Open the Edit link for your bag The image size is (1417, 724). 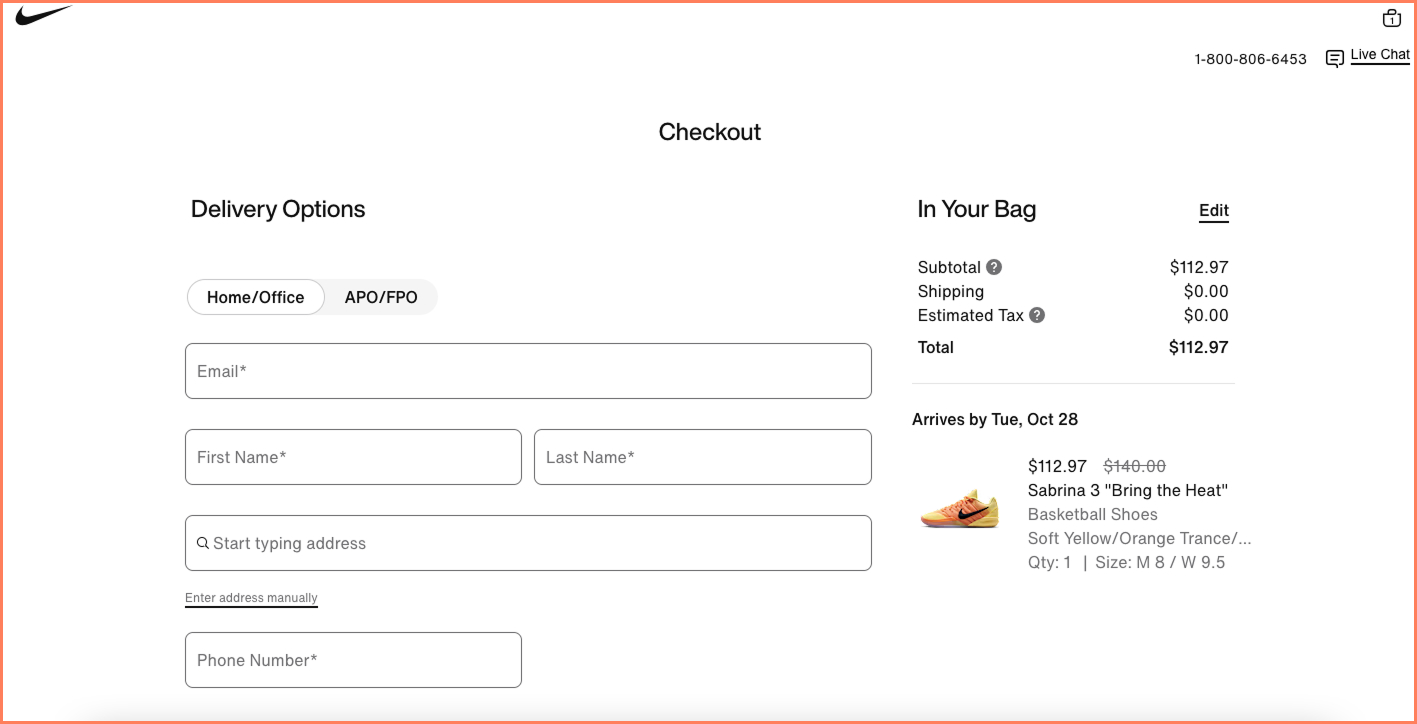click(1213, 210)
